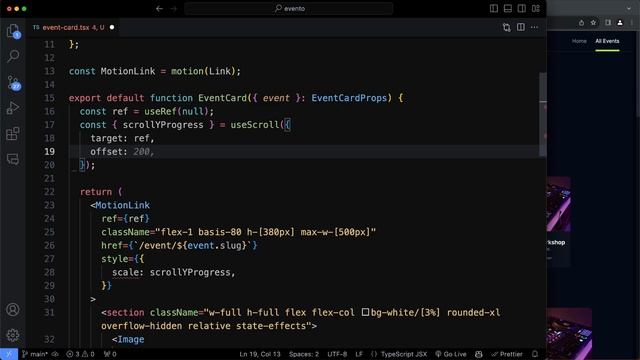Click the scale property on line 28
640x360 pixels.
point(125,272)
